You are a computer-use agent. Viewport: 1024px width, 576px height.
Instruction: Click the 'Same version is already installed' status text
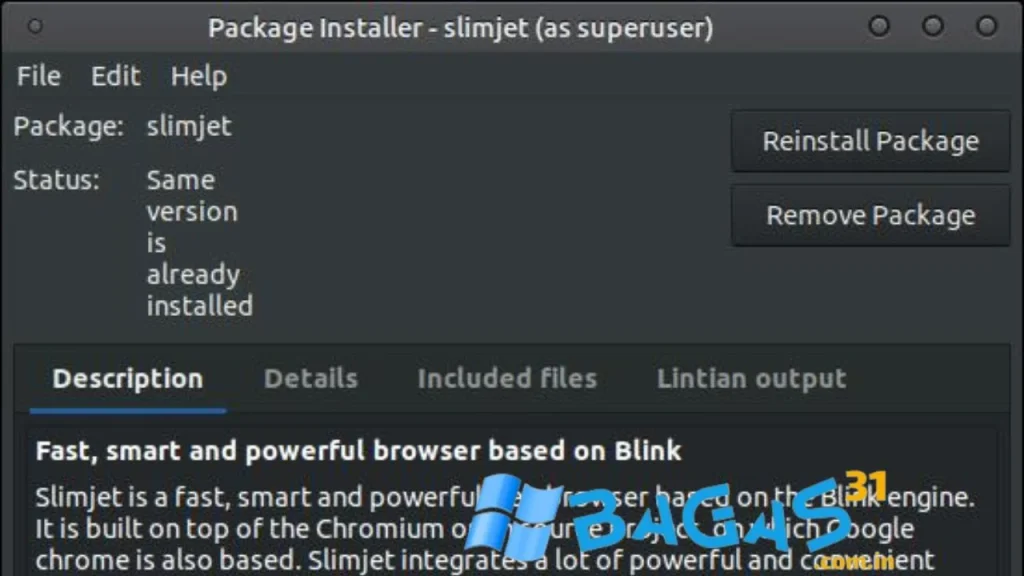click(x=199, y=243)
